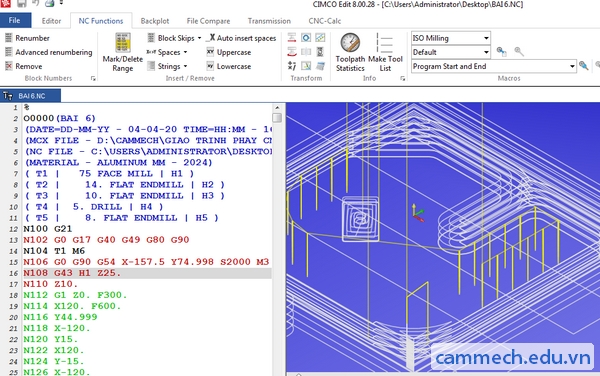Click comment '(MATERIAL - ALUMINUM MM - 2024)'

118,163
